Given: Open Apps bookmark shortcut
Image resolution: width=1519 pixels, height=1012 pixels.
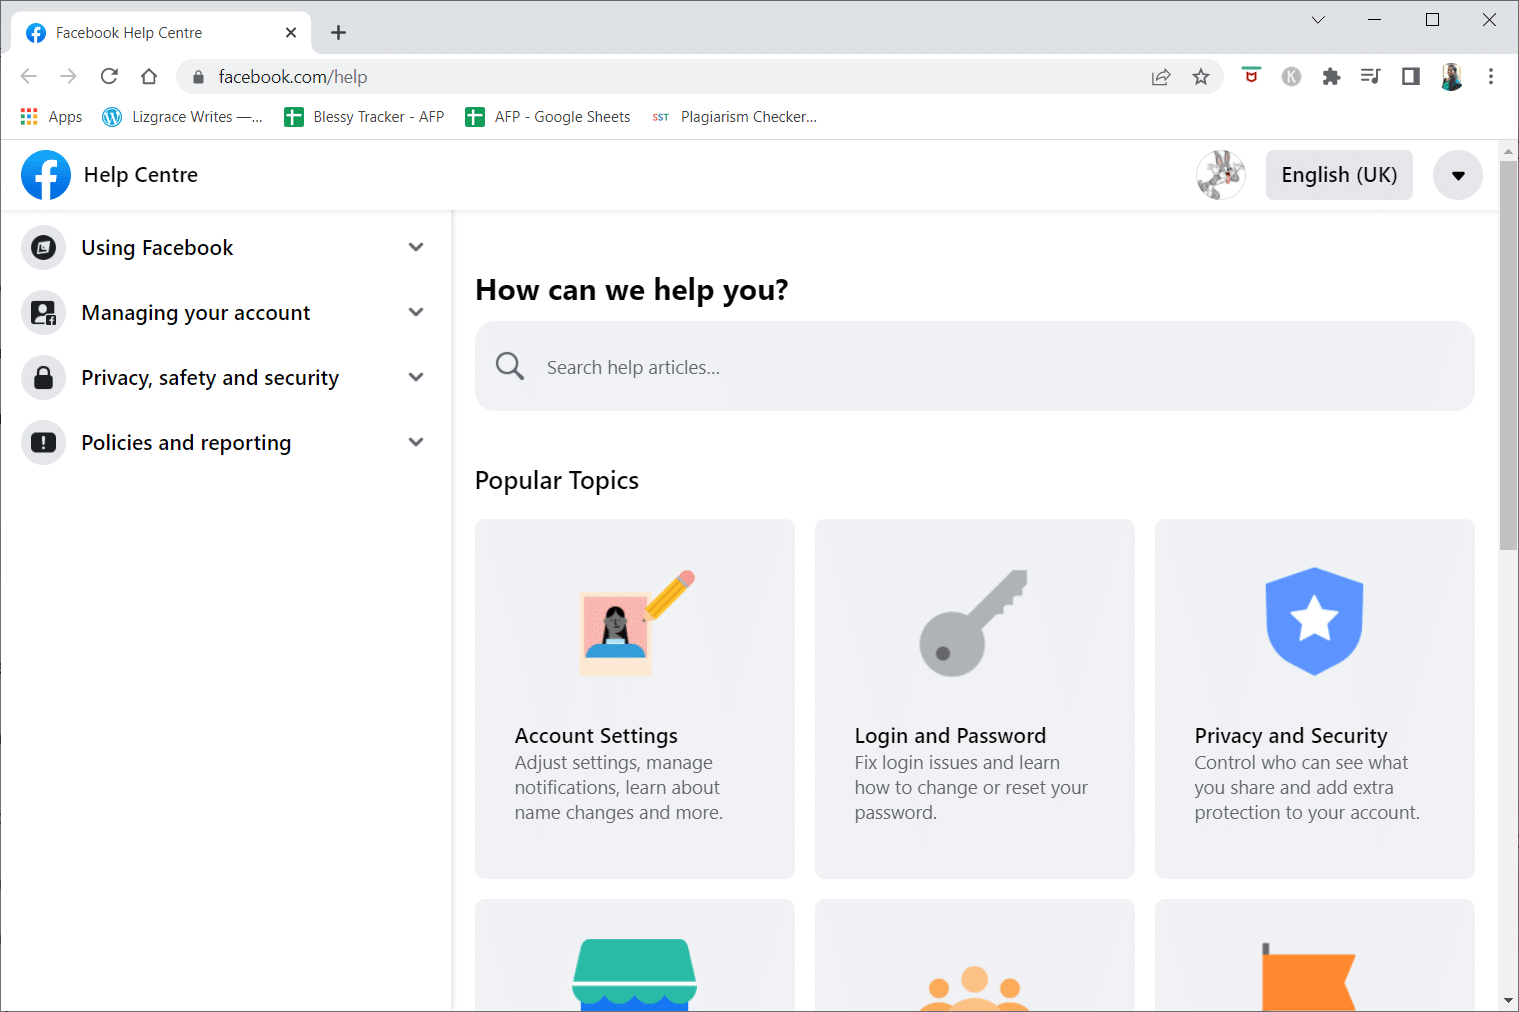Looking at the screenshot, I should pyautogui.click(x=52, y=116).
